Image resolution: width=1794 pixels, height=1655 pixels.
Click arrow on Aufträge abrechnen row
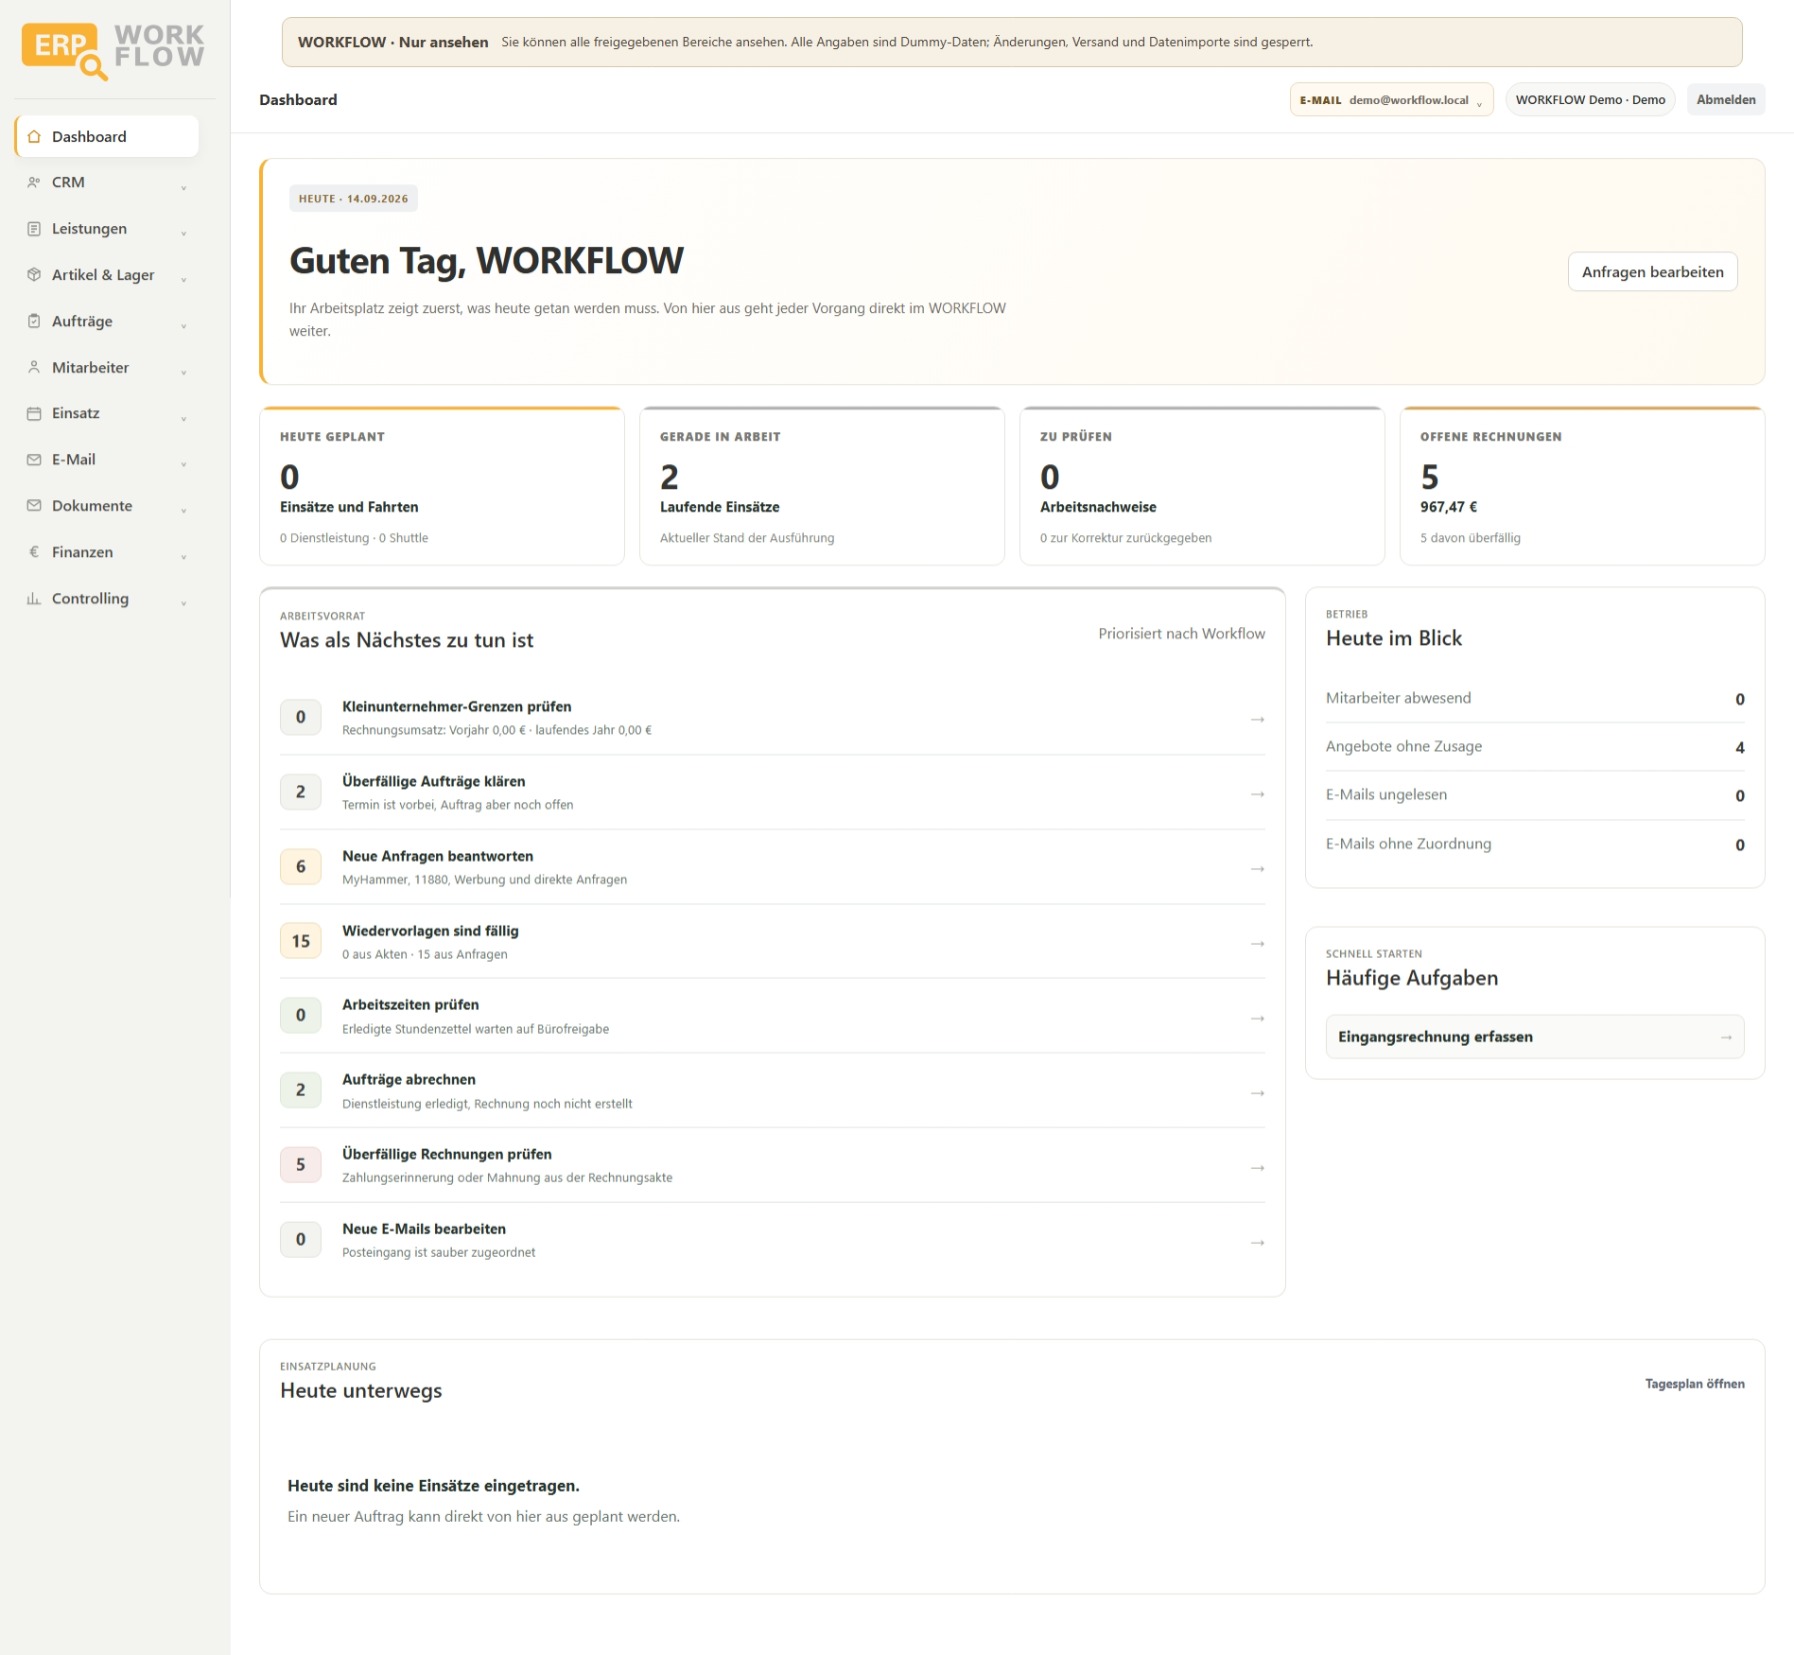point(1257,1093)
